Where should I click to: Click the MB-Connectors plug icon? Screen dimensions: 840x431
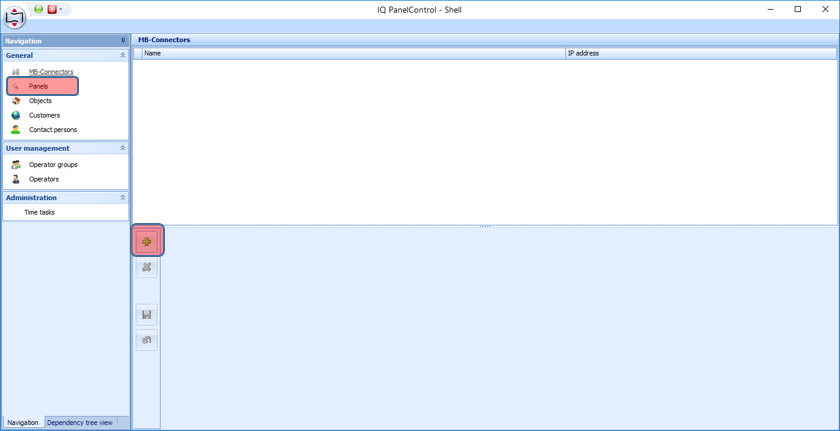(16, 72)
